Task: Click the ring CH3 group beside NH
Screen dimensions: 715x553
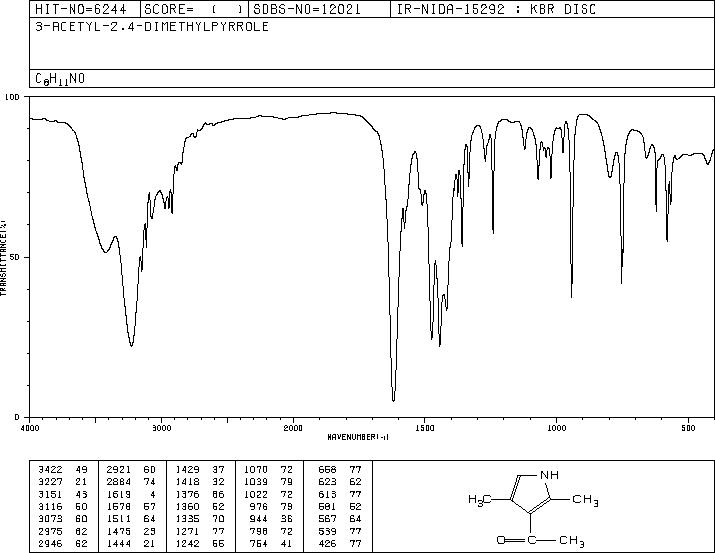Action: click(585, 501)
